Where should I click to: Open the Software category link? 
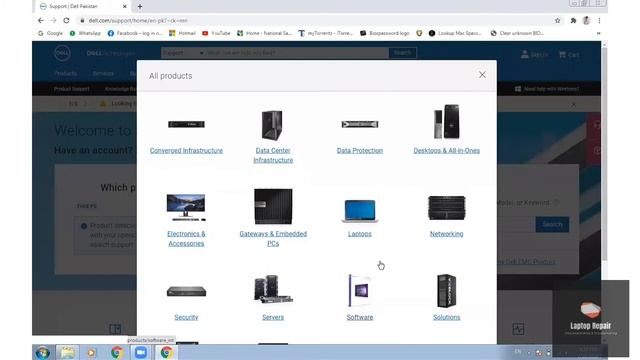[x=360, y=317]
